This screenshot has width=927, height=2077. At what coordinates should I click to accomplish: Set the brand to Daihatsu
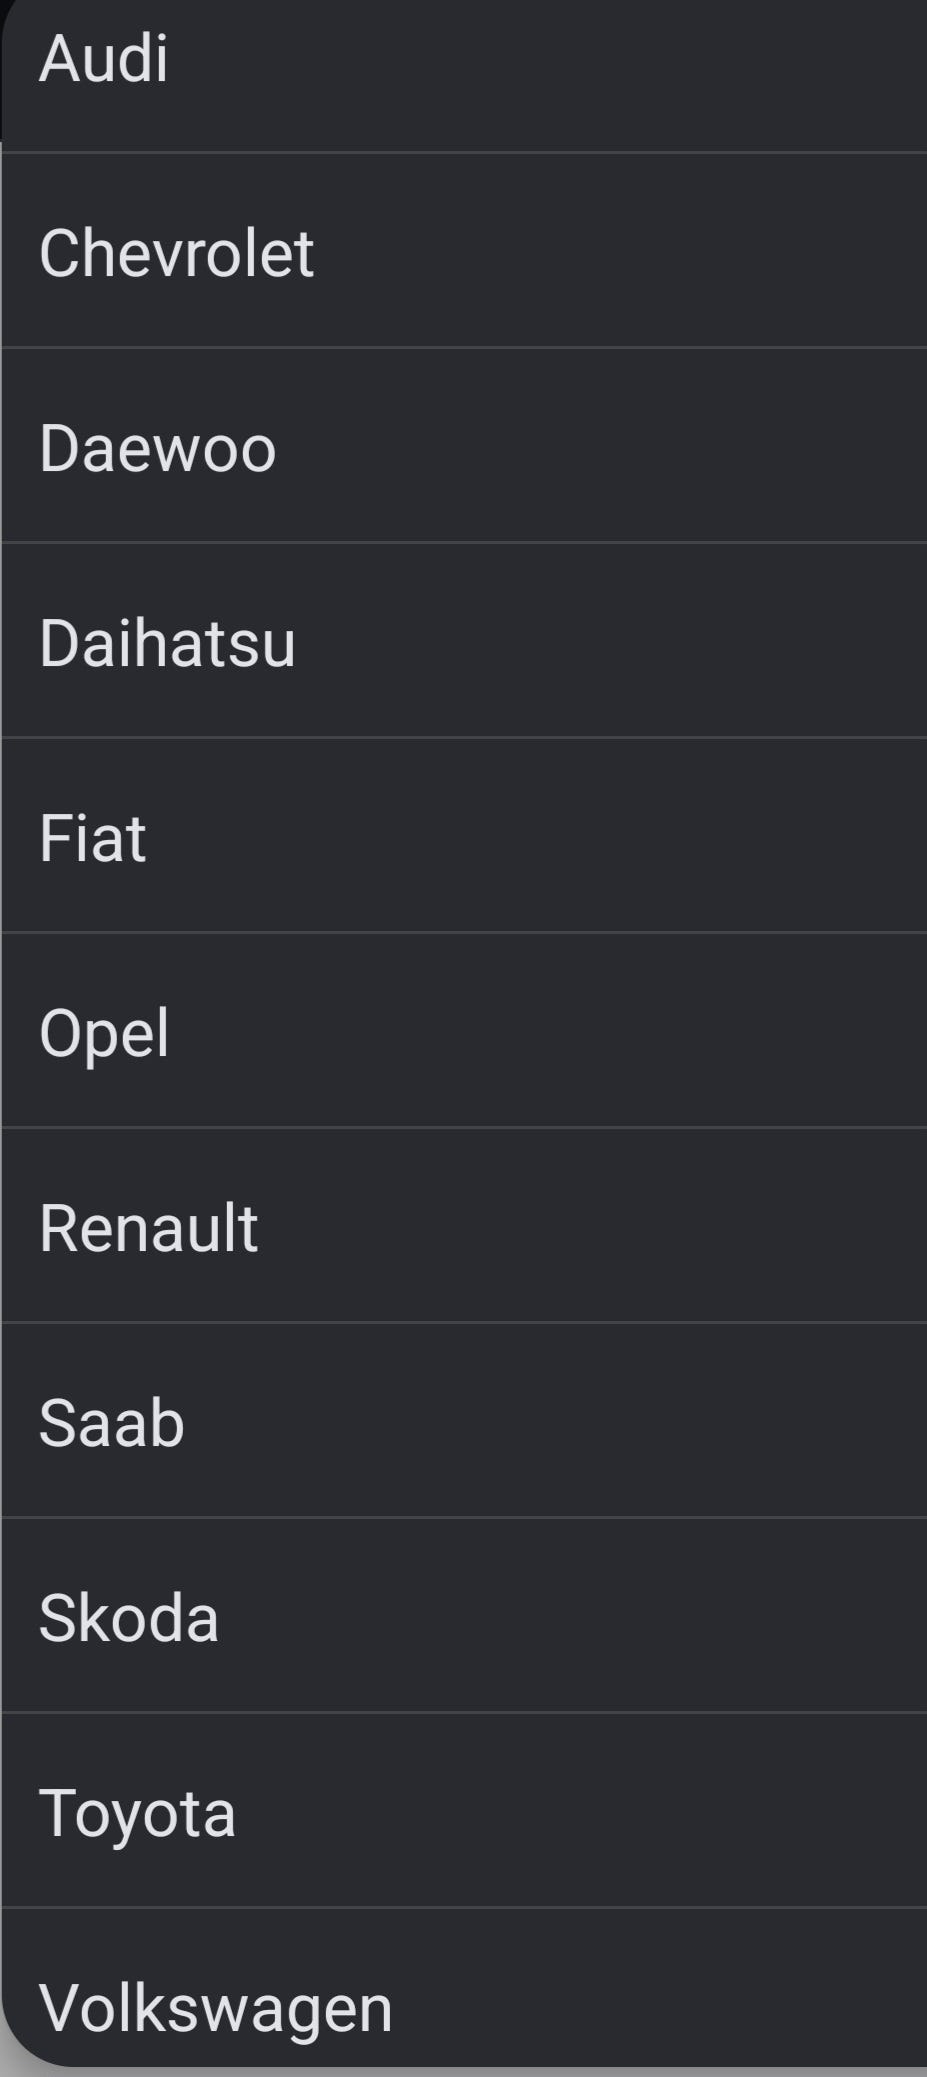click(464, 640)
